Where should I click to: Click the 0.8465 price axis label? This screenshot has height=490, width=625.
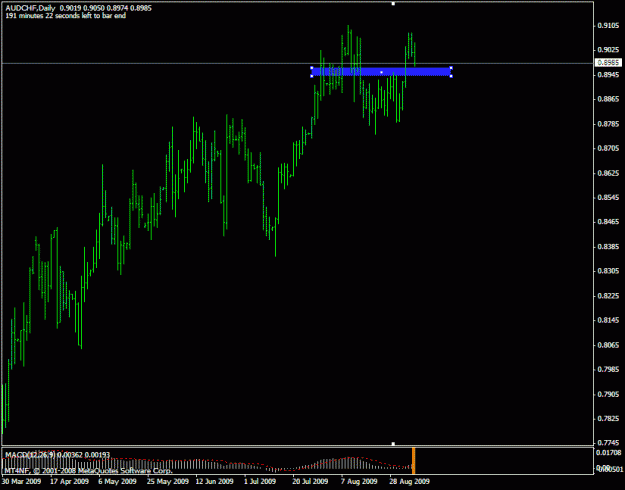[608, 222]
